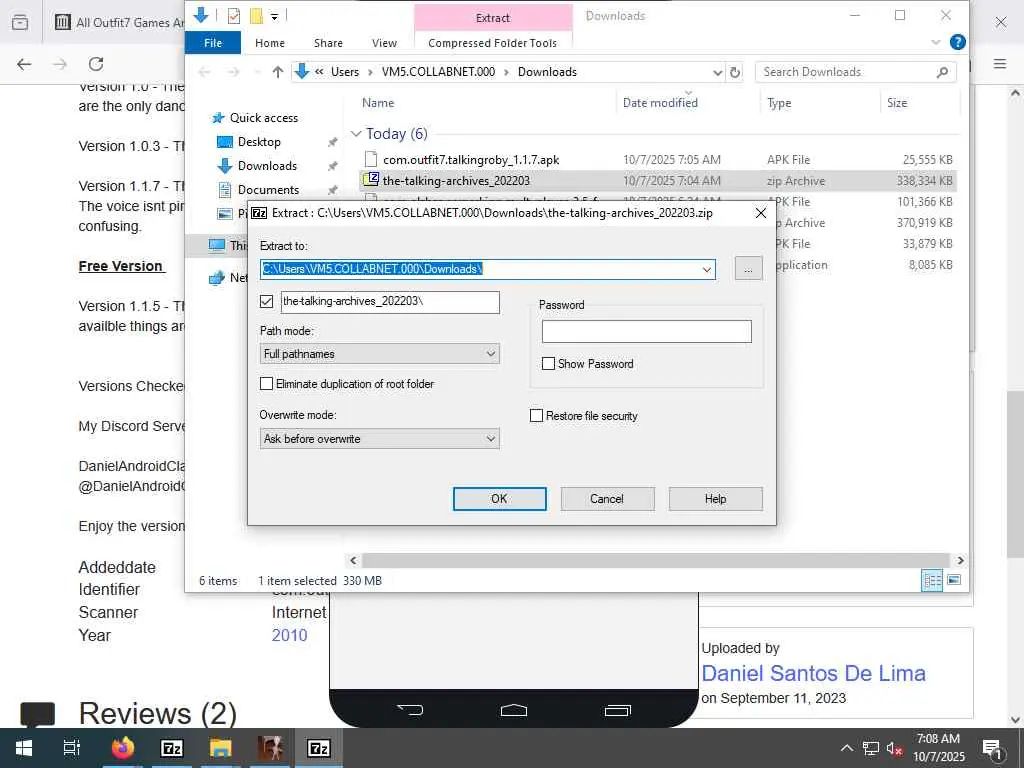Switch to the Share ribbon tab
Screen dimensions: 1024x768
328,43
